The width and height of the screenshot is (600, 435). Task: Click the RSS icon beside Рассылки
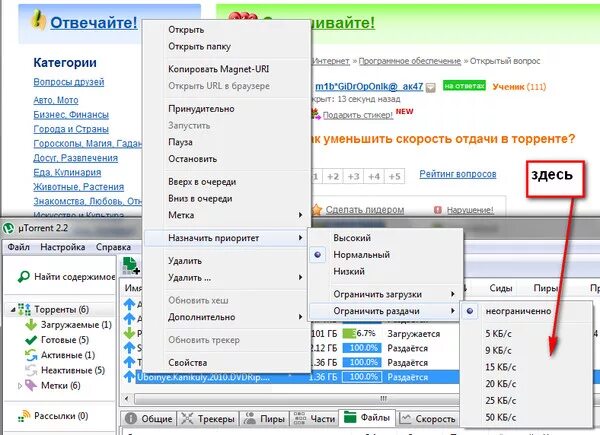[x=24, y=416]
